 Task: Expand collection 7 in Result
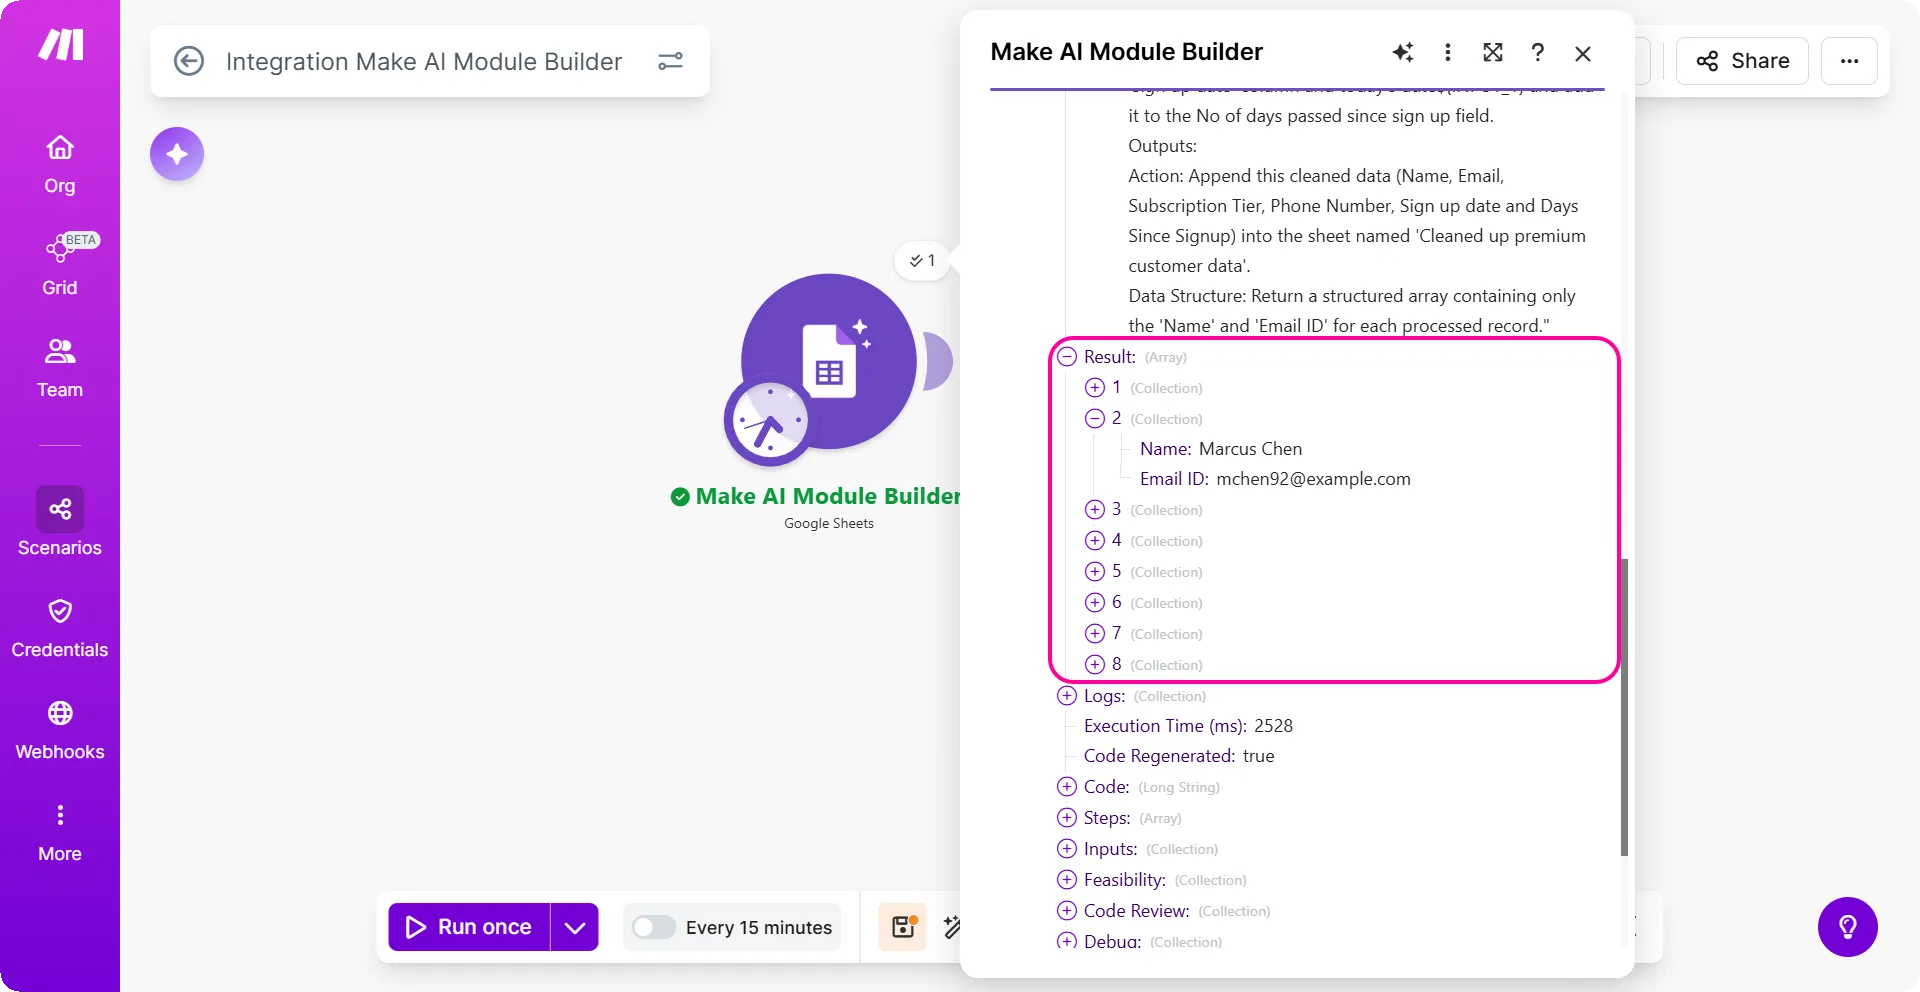(x=1095, y=634)
